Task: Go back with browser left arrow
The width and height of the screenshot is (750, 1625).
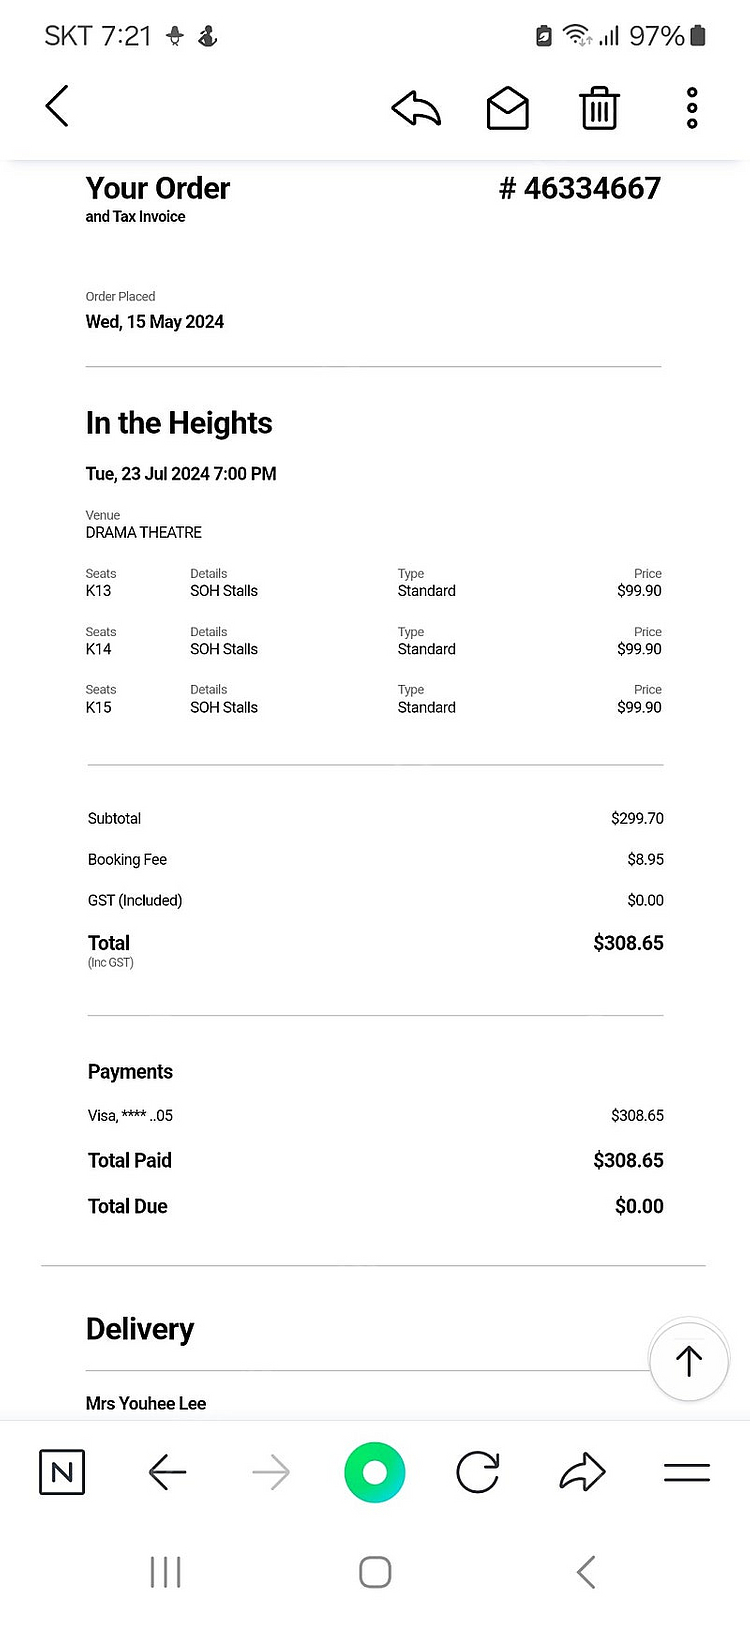Action: click(x=167, y=1472)
